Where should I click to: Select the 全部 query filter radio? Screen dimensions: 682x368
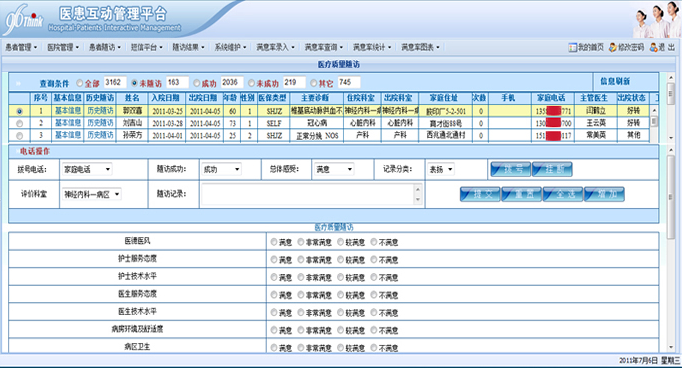[x=79, y=83]
